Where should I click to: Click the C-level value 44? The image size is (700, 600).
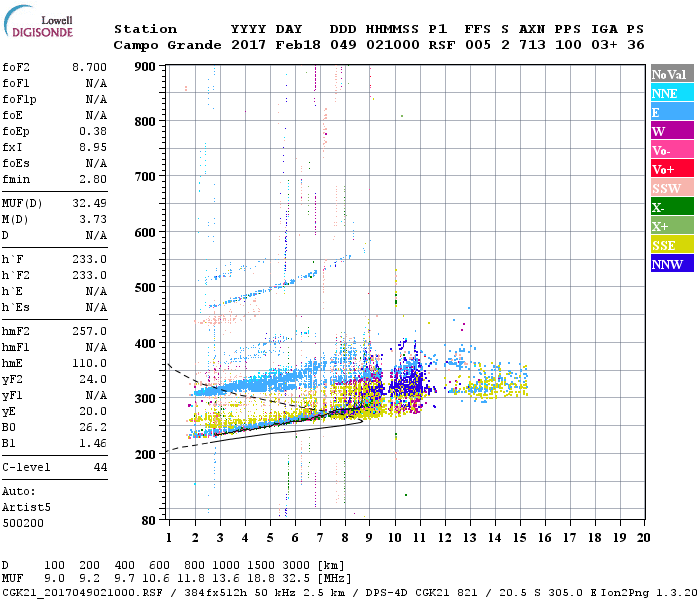pyautogui.click(x=100, y=467)
